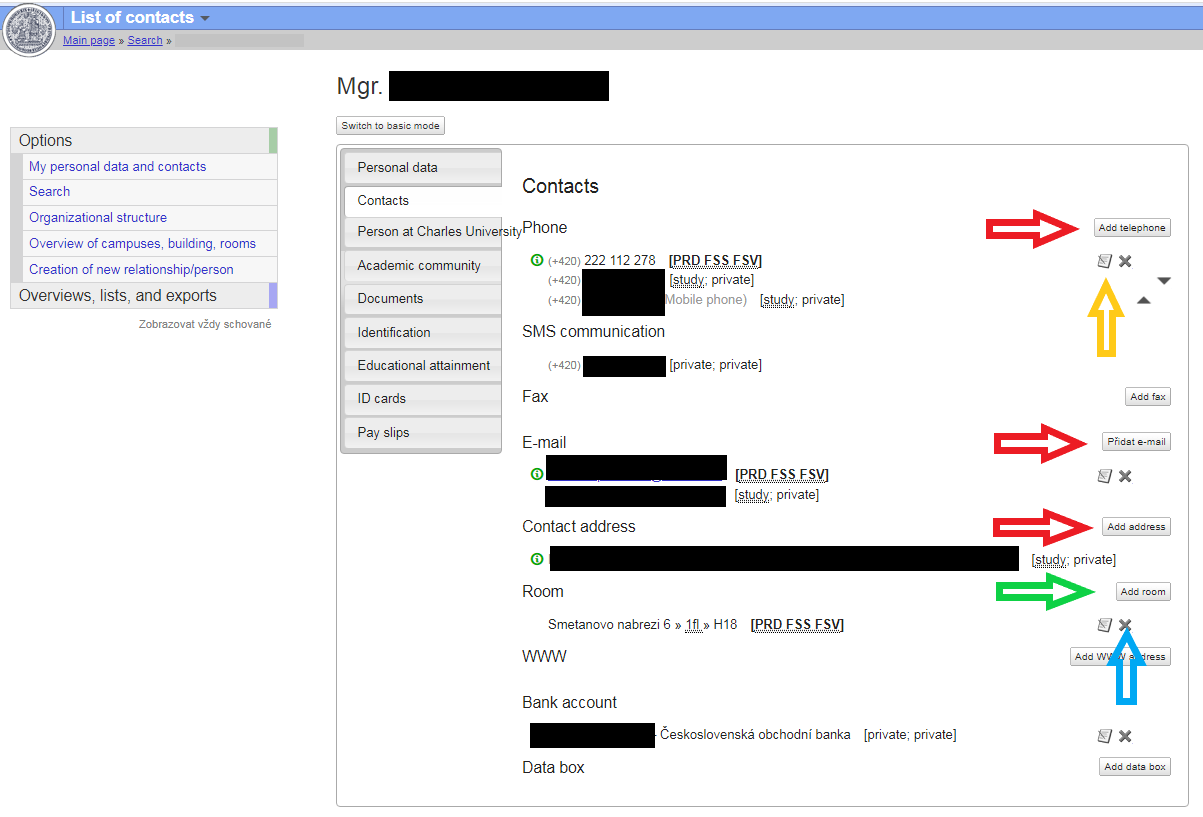Click the Charles University logo icon
This screenshot has height=817, width=1203.
tap(30, 30)
